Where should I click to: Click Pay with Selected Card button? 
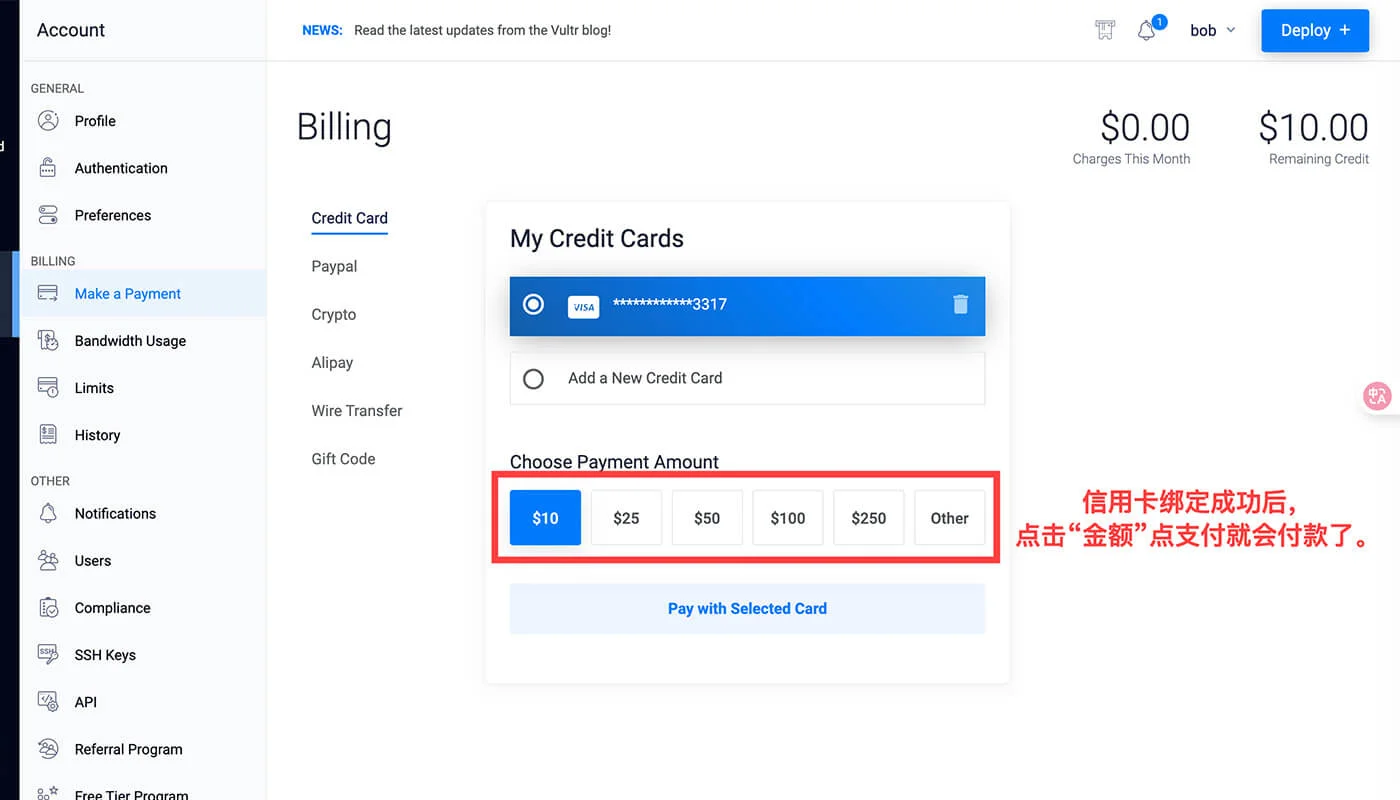tap(747, 609)
